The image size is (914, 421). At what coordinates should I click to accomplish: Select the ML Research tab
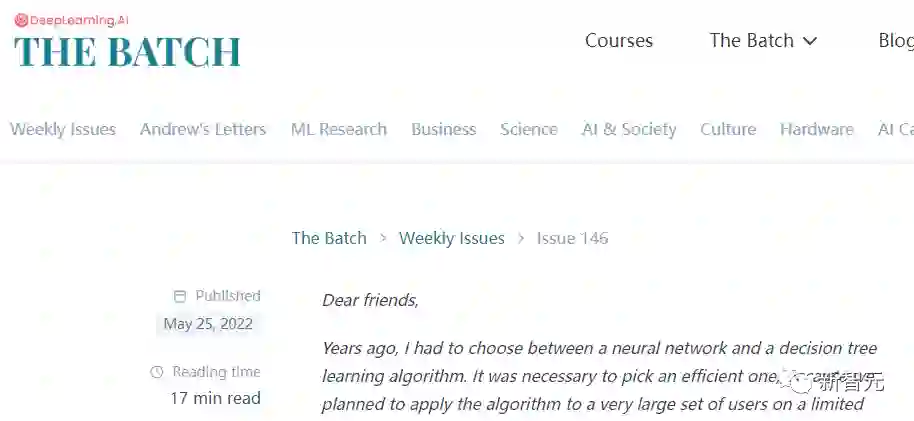pyautogui.click(x=338, y=129)
